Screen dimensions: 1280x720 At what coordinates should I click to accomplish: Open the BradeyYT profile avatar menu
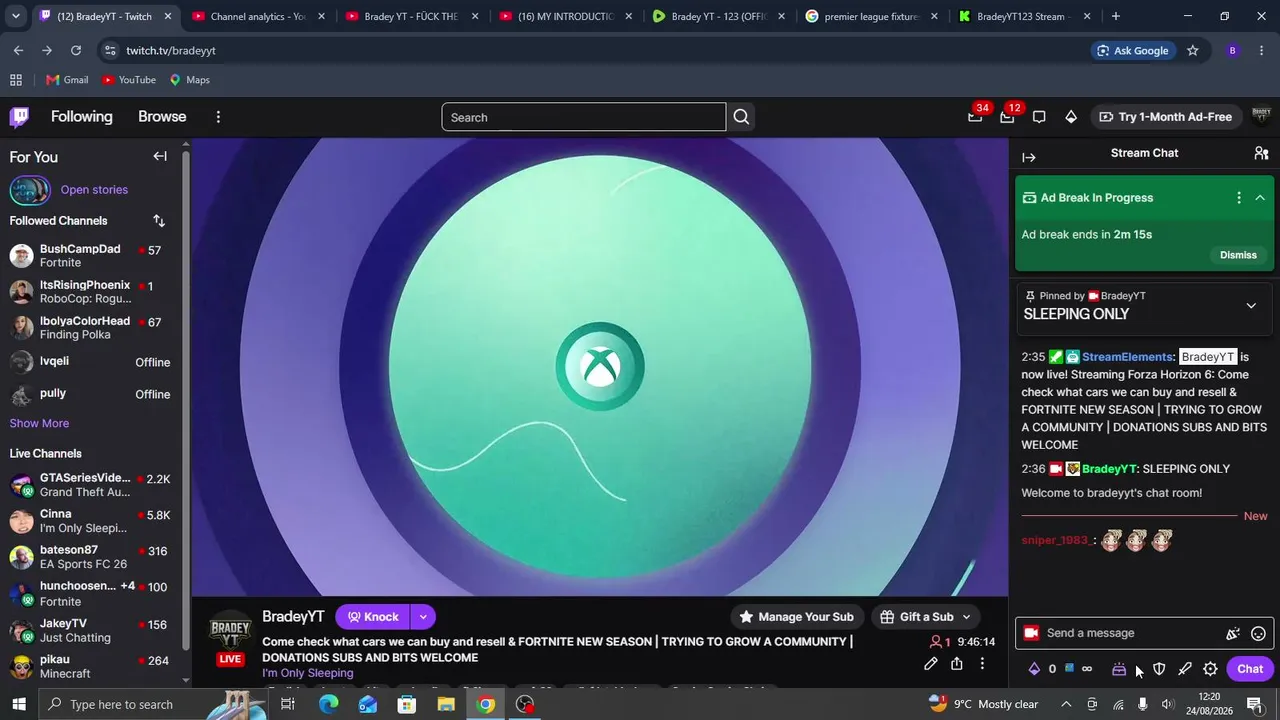click(x=1261, y=117)
